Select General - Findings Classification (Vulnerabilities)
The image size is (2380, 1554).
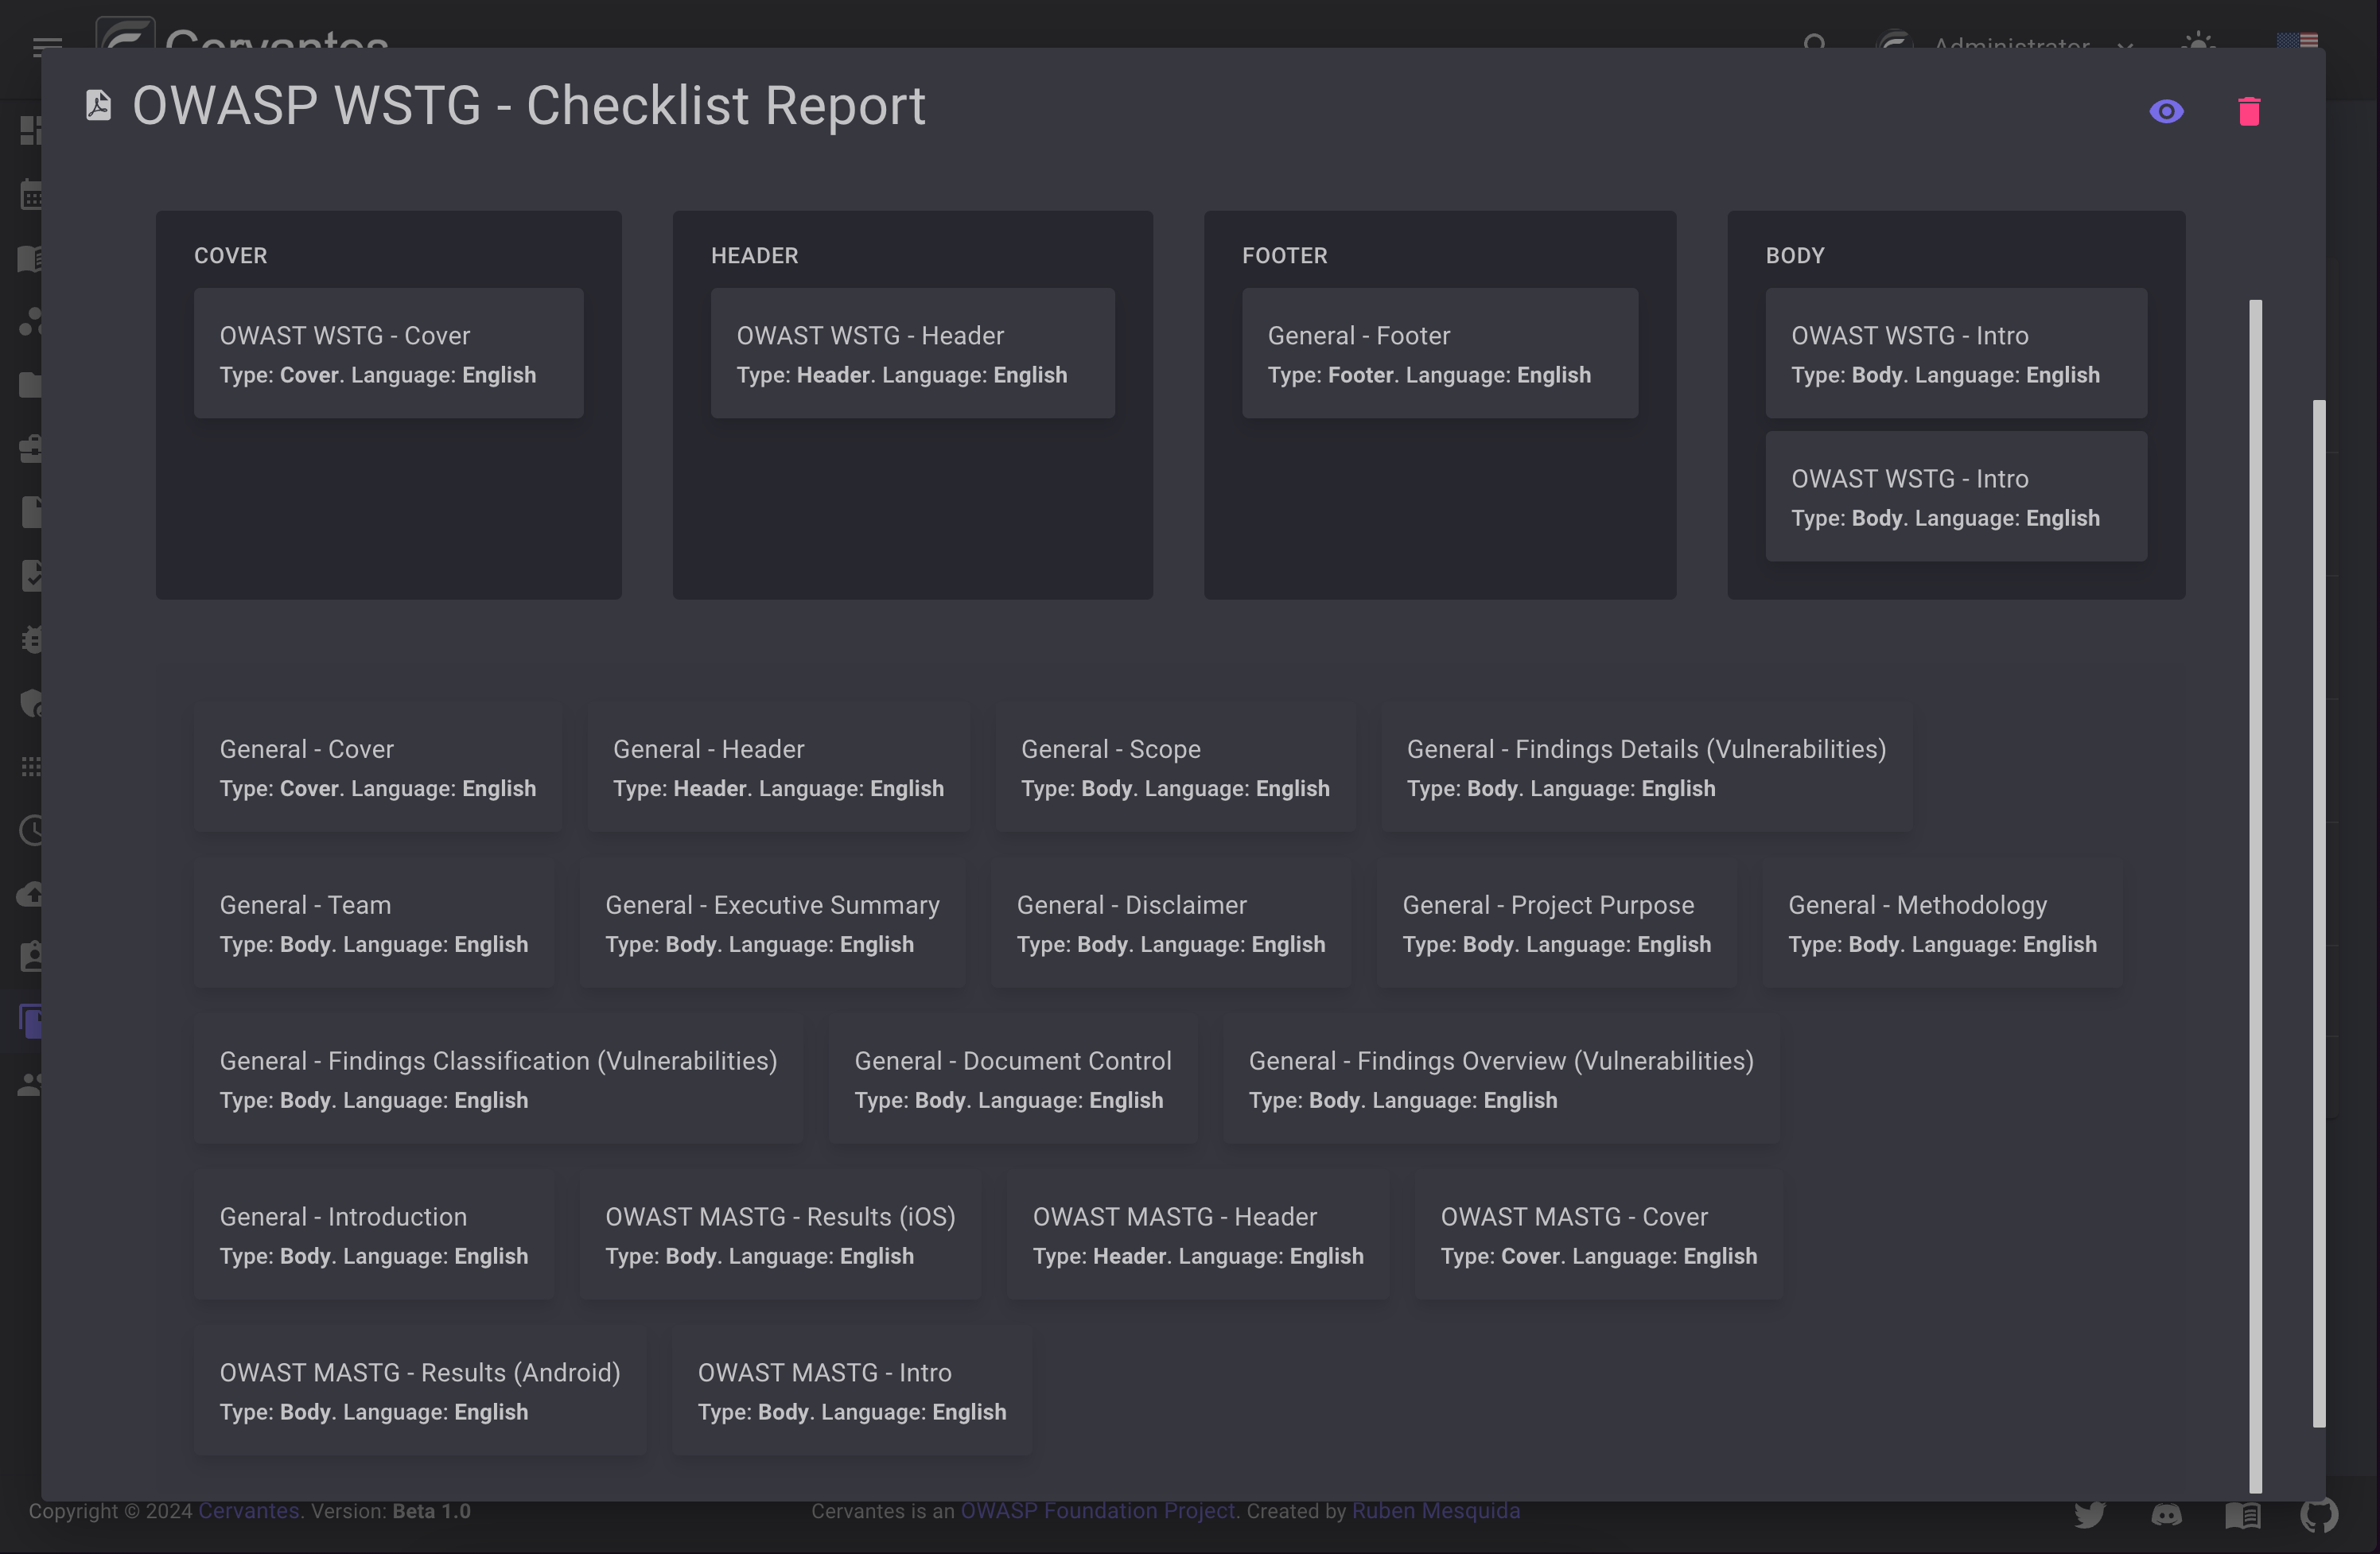pyautogui.click(x=498, y=1079)
